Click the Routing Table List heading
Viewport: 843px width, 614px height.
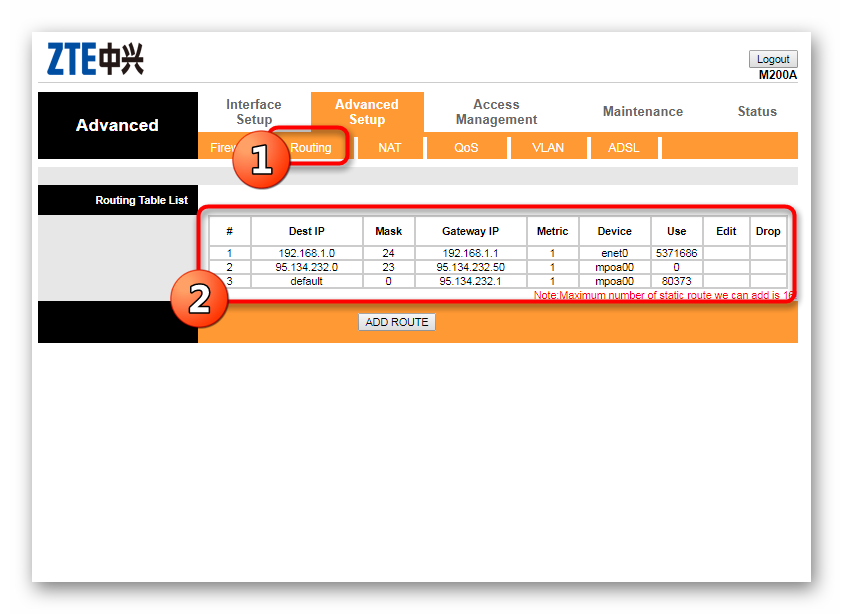[141, 200]
